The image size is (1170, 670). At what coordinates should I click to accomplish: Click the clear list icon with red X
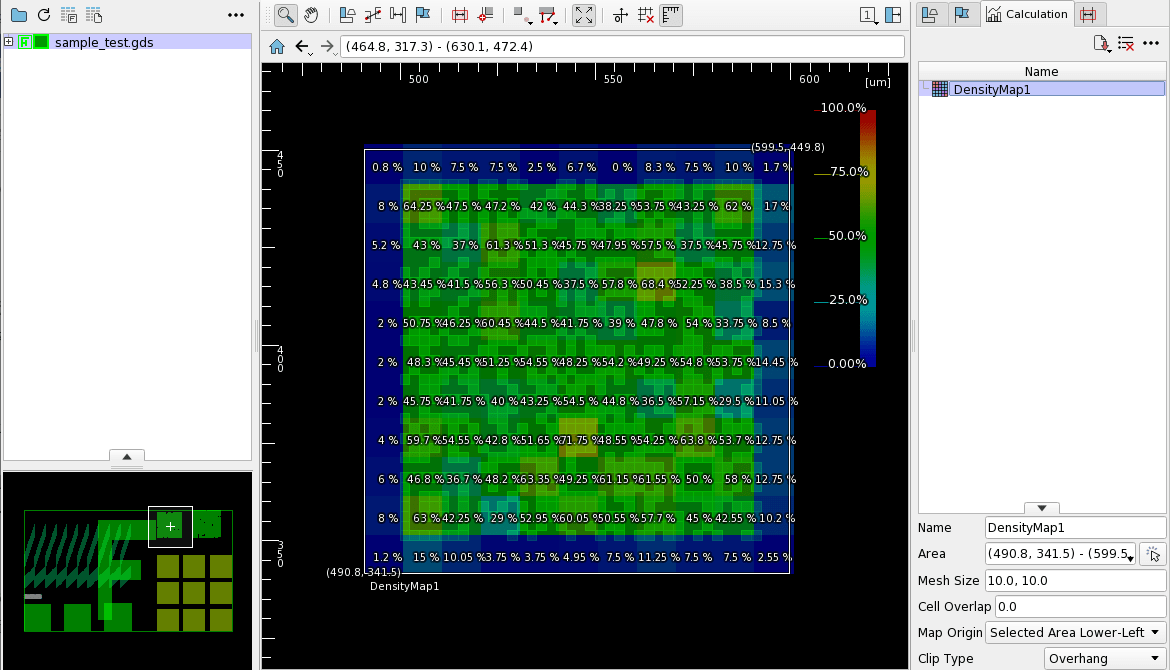[x=1126, y=44]
